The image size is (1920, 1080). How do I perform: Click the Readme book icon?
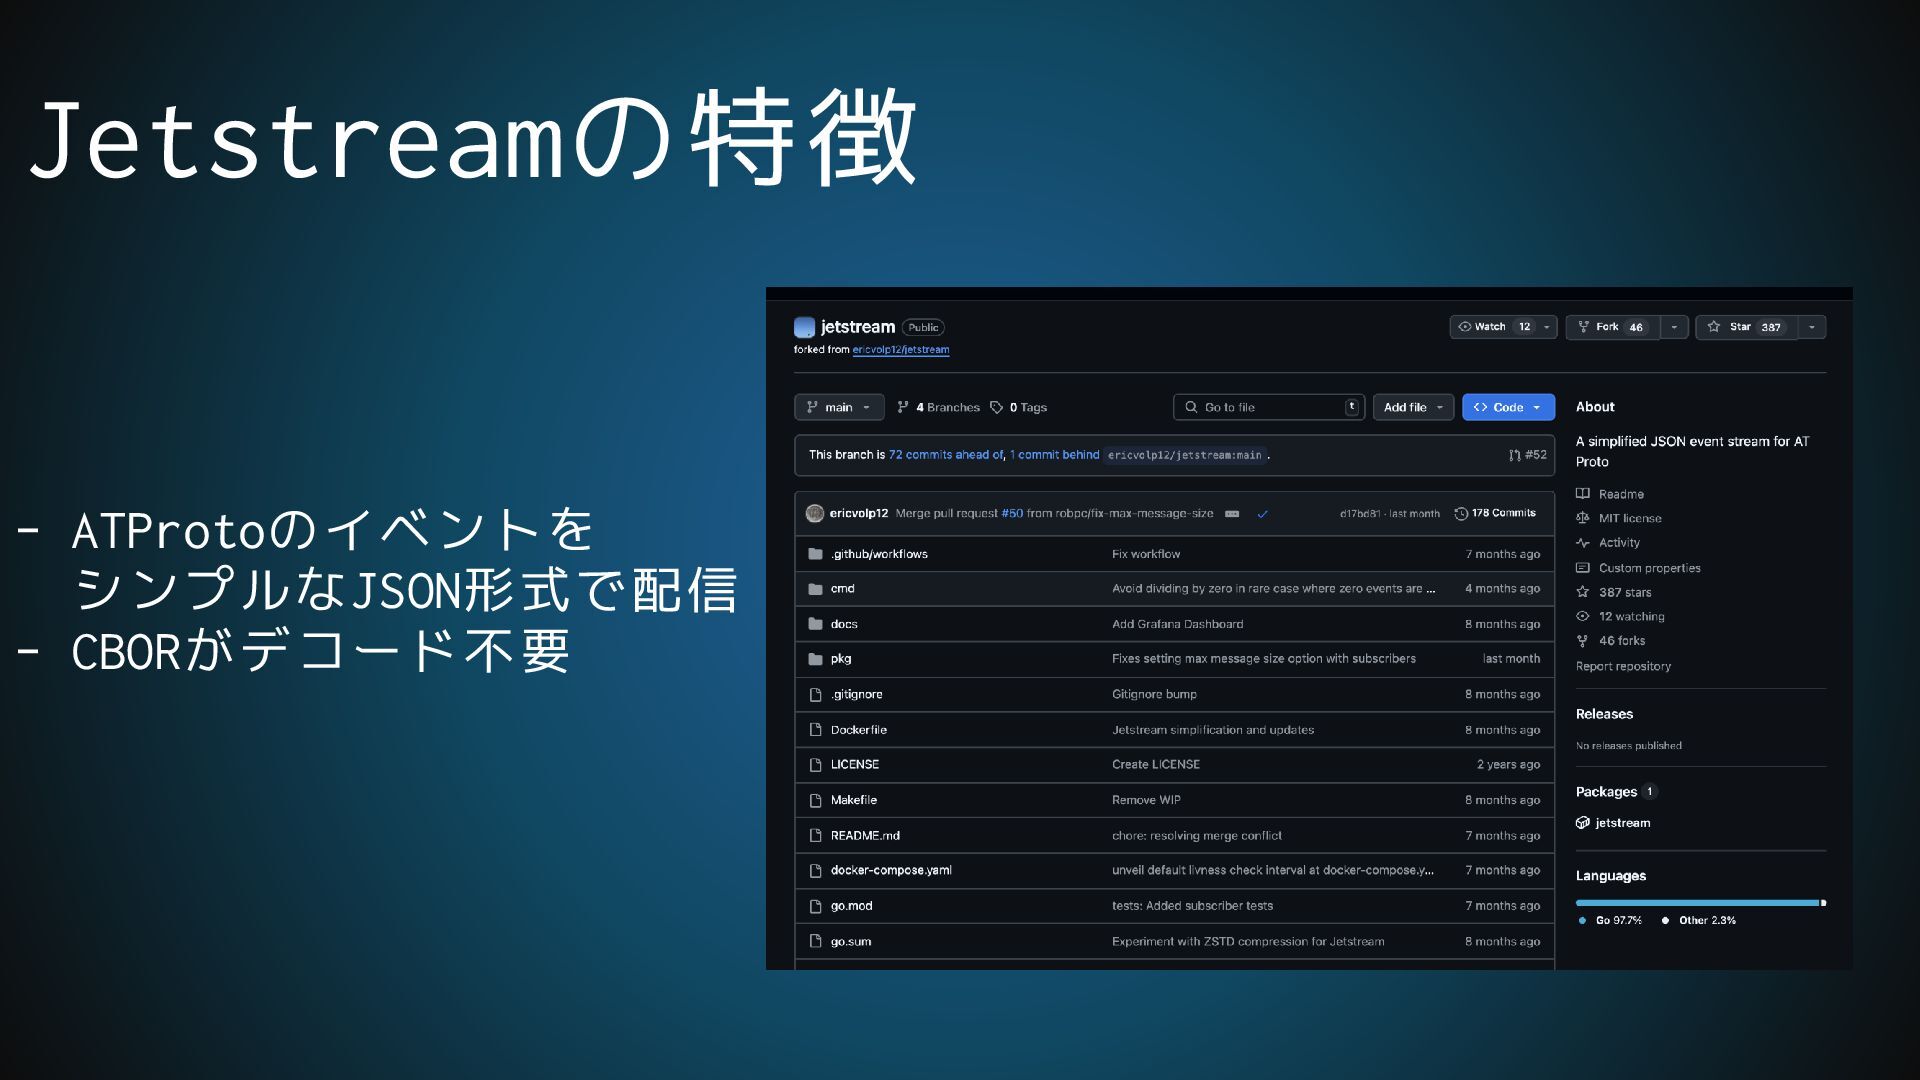point(1583,494)
